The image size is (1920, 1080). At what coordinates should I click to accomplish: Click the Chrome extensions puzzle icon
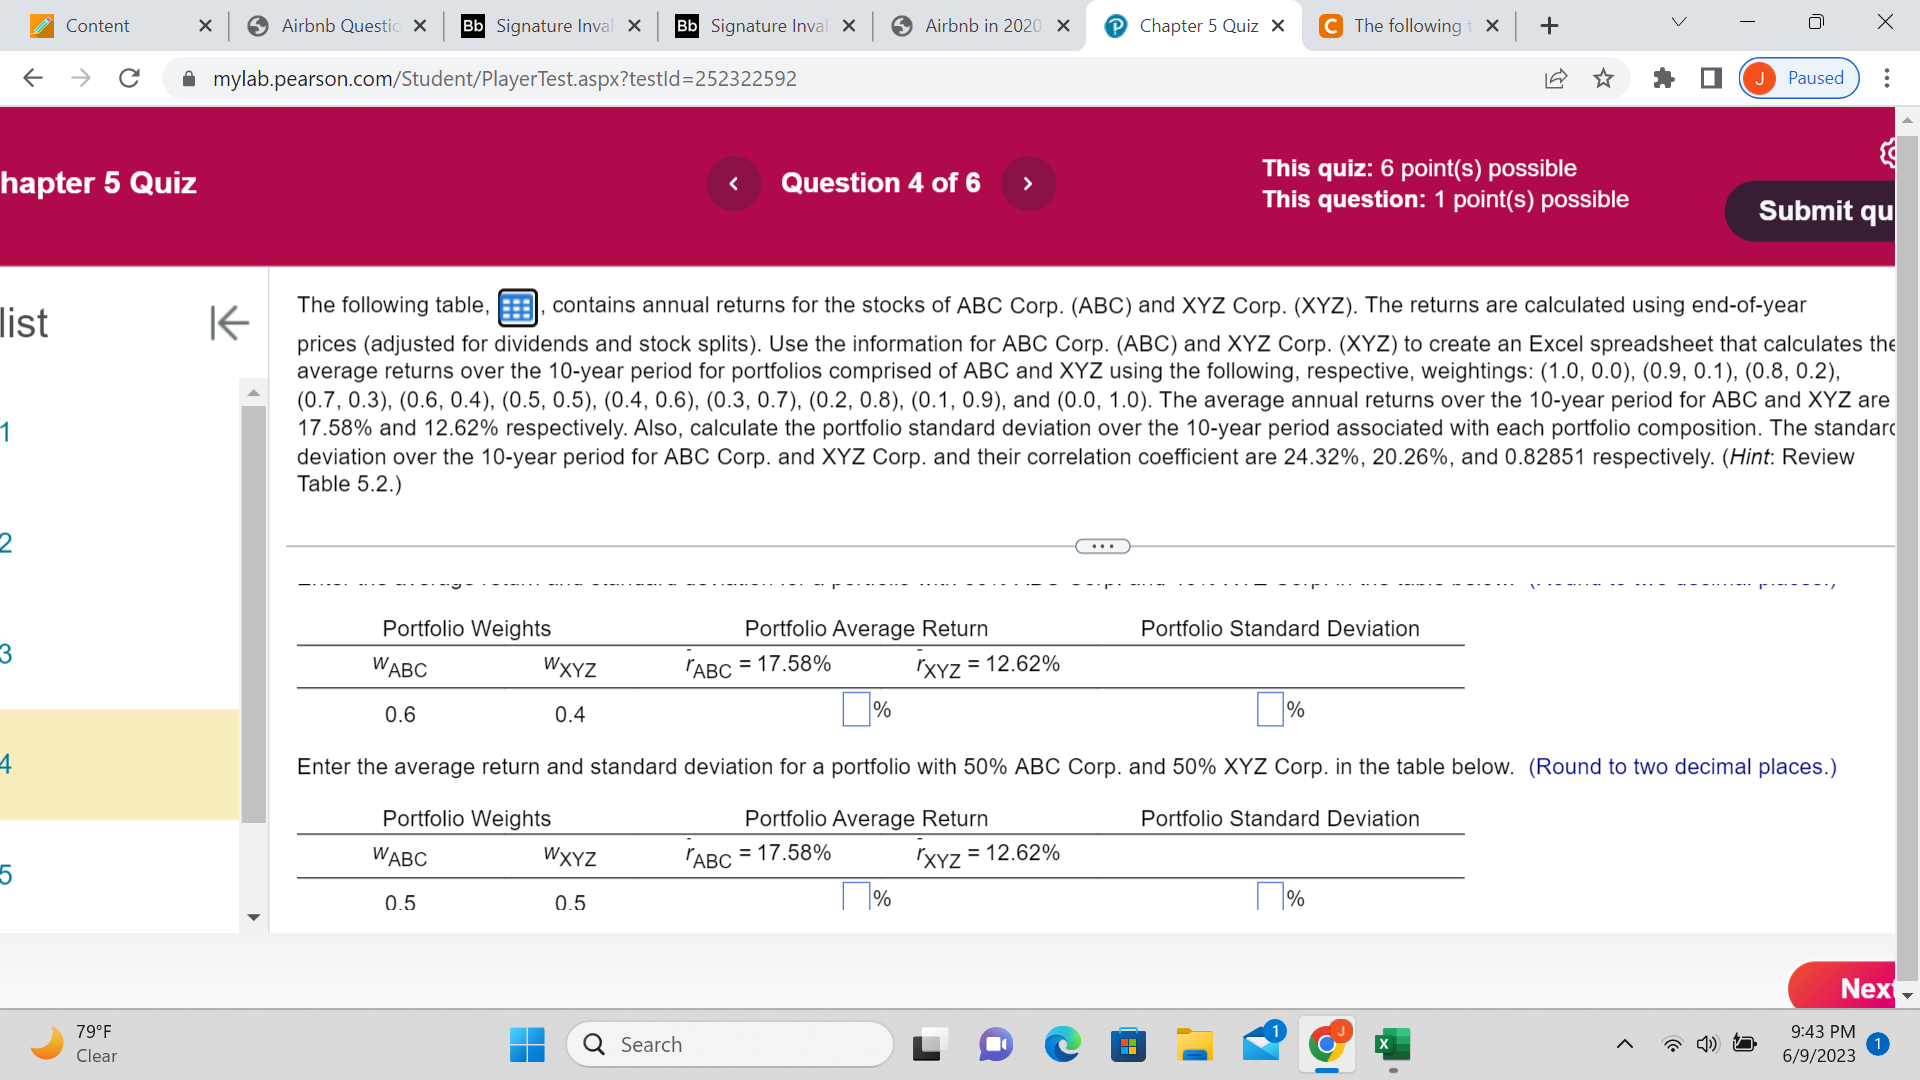click(x=1663, y=78)
